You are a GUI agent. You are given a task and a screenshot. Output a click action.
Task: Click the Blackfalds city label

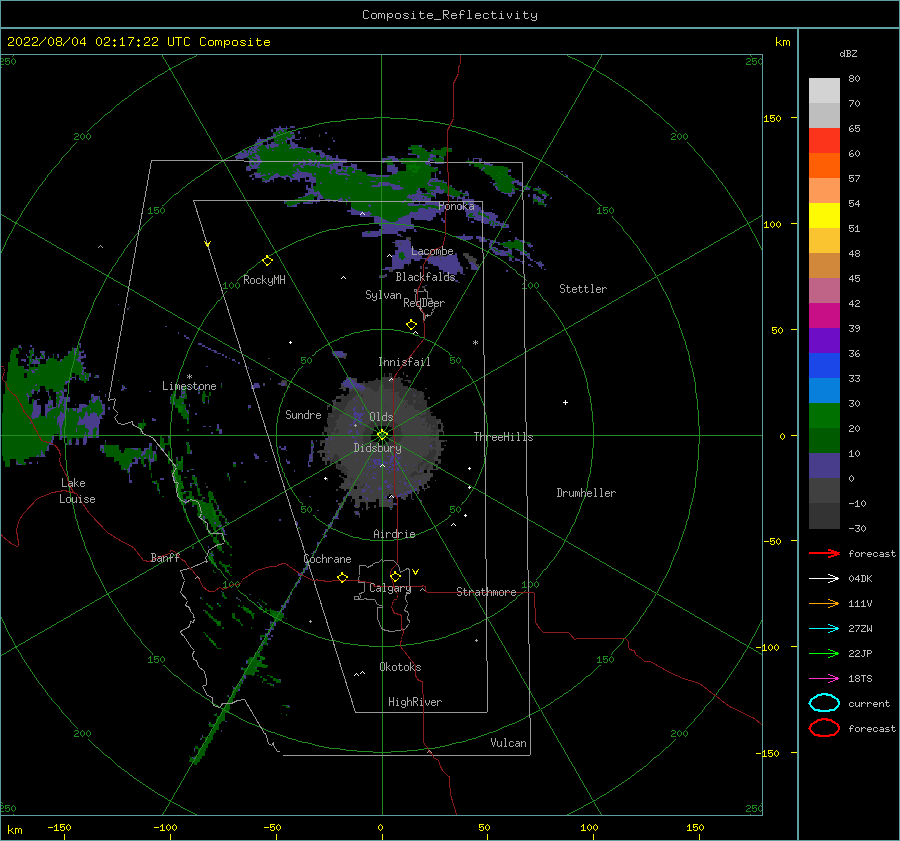pos(425,277)
